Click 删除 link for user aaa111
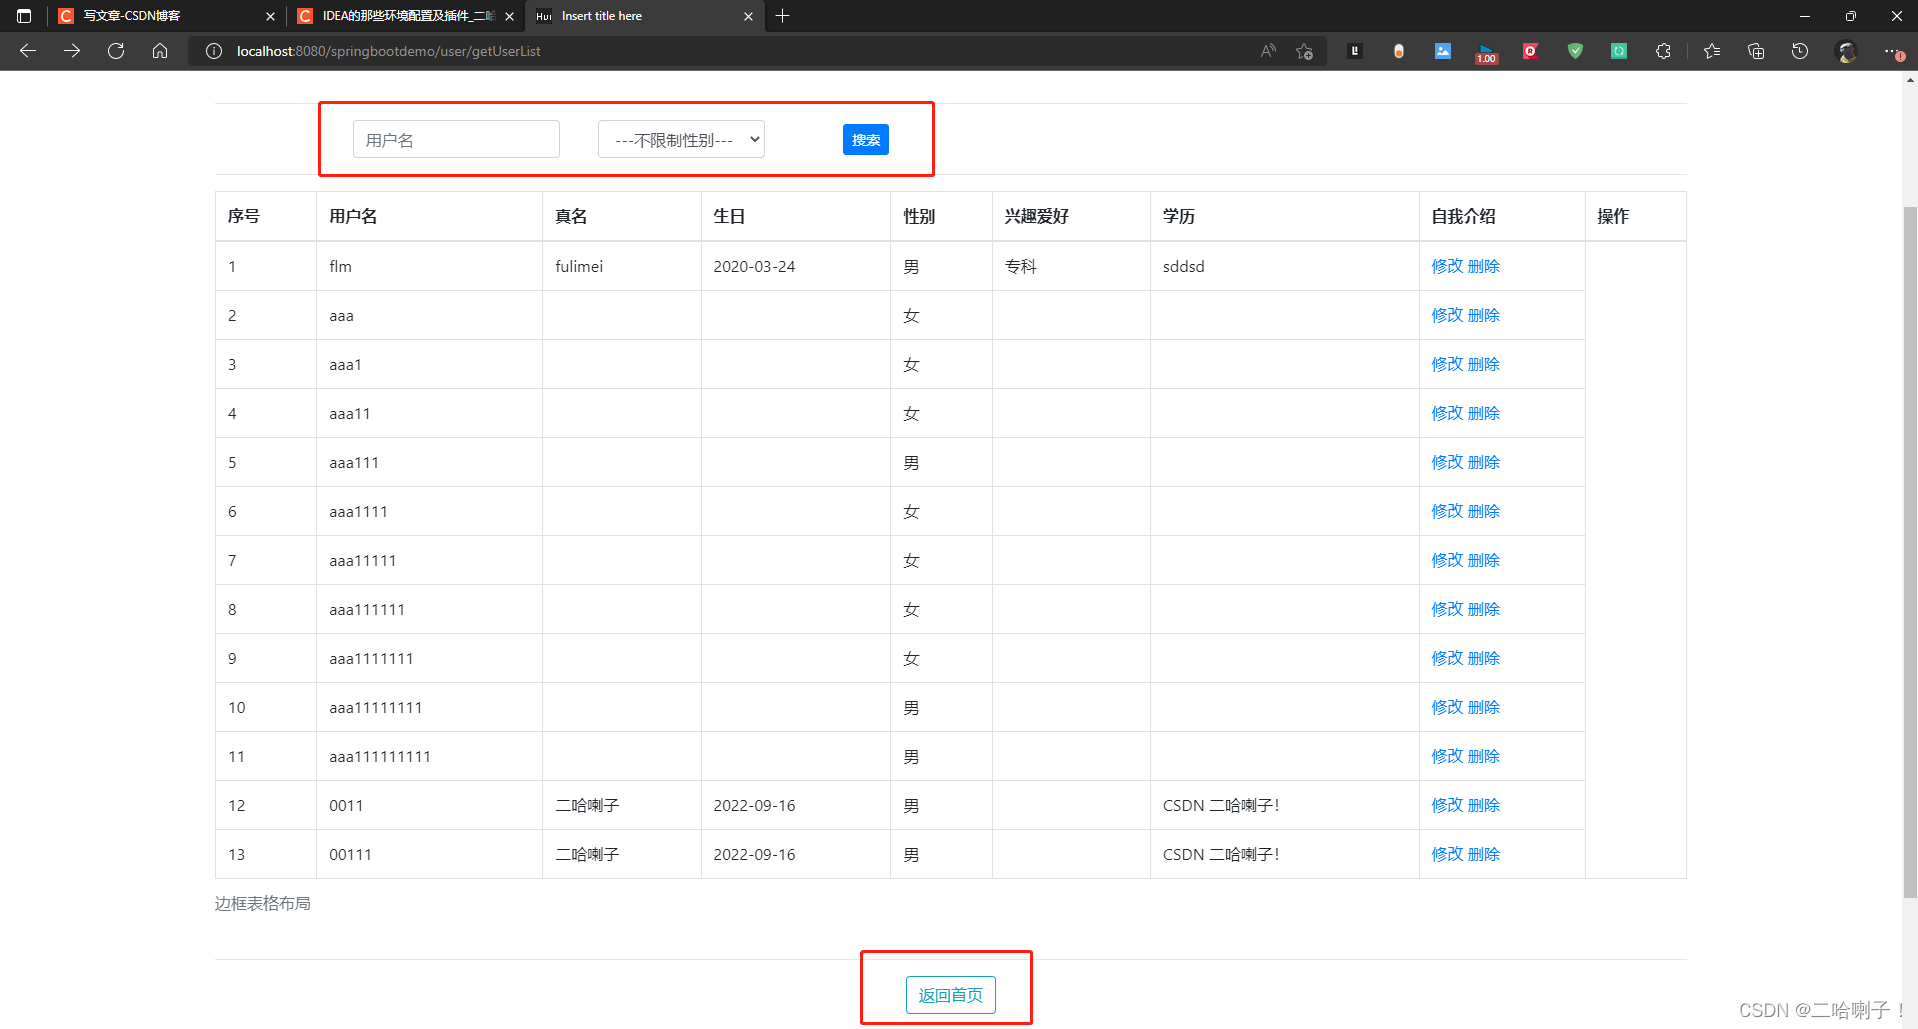Screen dimensions: 1918x1029 point(1484,462)
